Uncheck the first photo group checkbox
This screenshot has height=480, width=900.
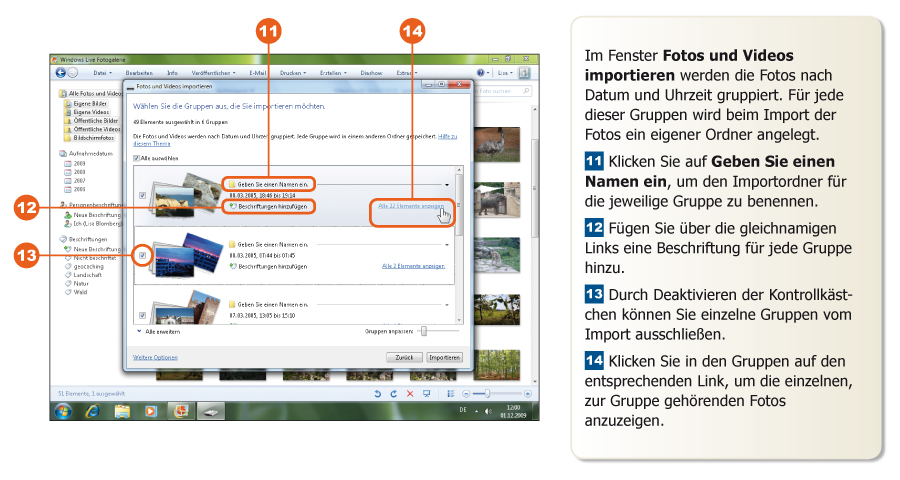(142, 196)
